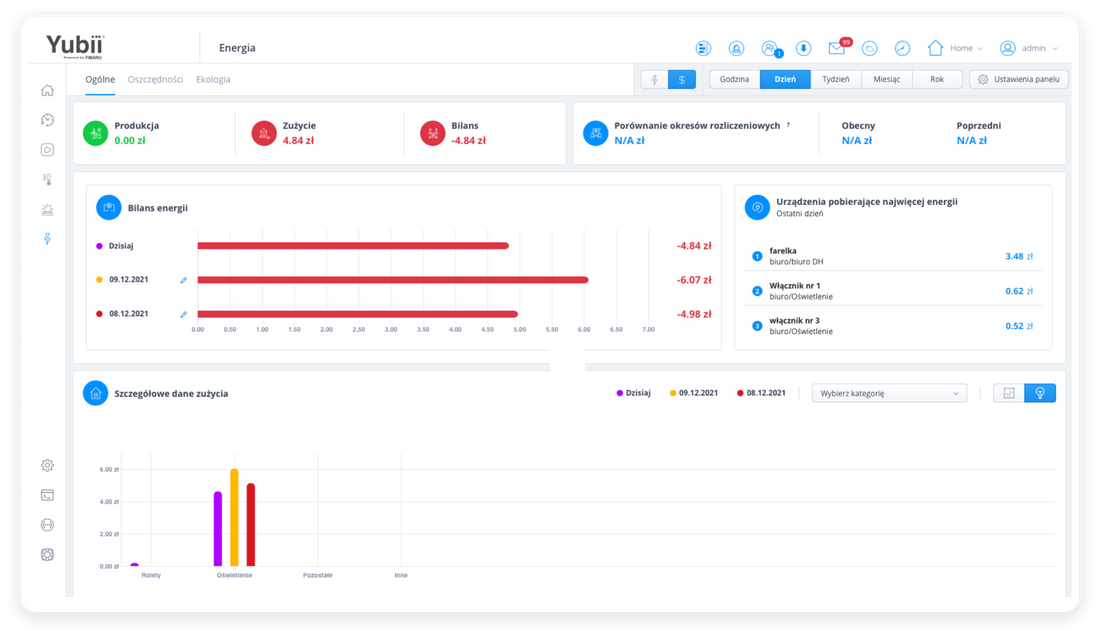Select the Rok time range
Screen dimensions: 1100x637
(x=937, y=79)
